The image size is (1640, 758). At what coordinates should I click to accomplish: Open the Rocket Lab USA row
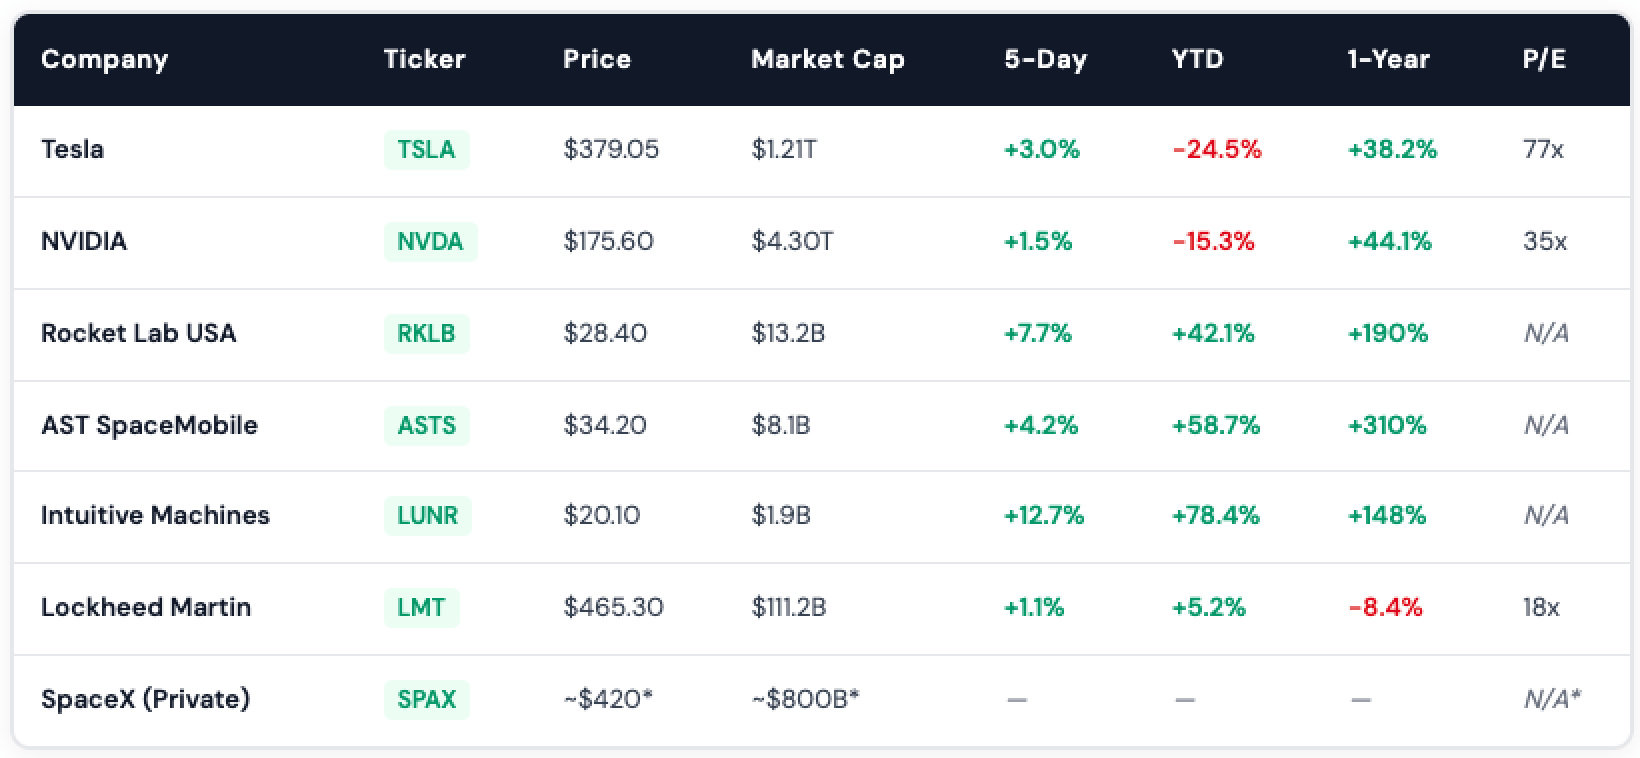click(138, 334)
